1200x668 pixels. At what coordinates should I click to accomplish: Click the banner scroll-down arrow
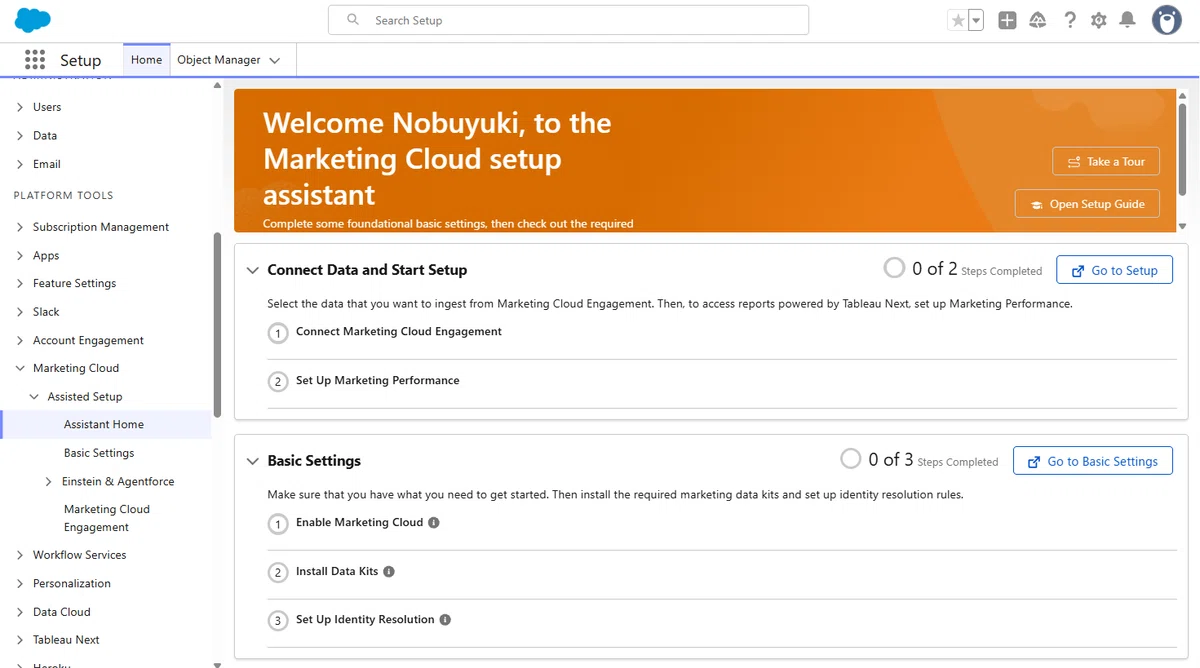coord(1182,226)
